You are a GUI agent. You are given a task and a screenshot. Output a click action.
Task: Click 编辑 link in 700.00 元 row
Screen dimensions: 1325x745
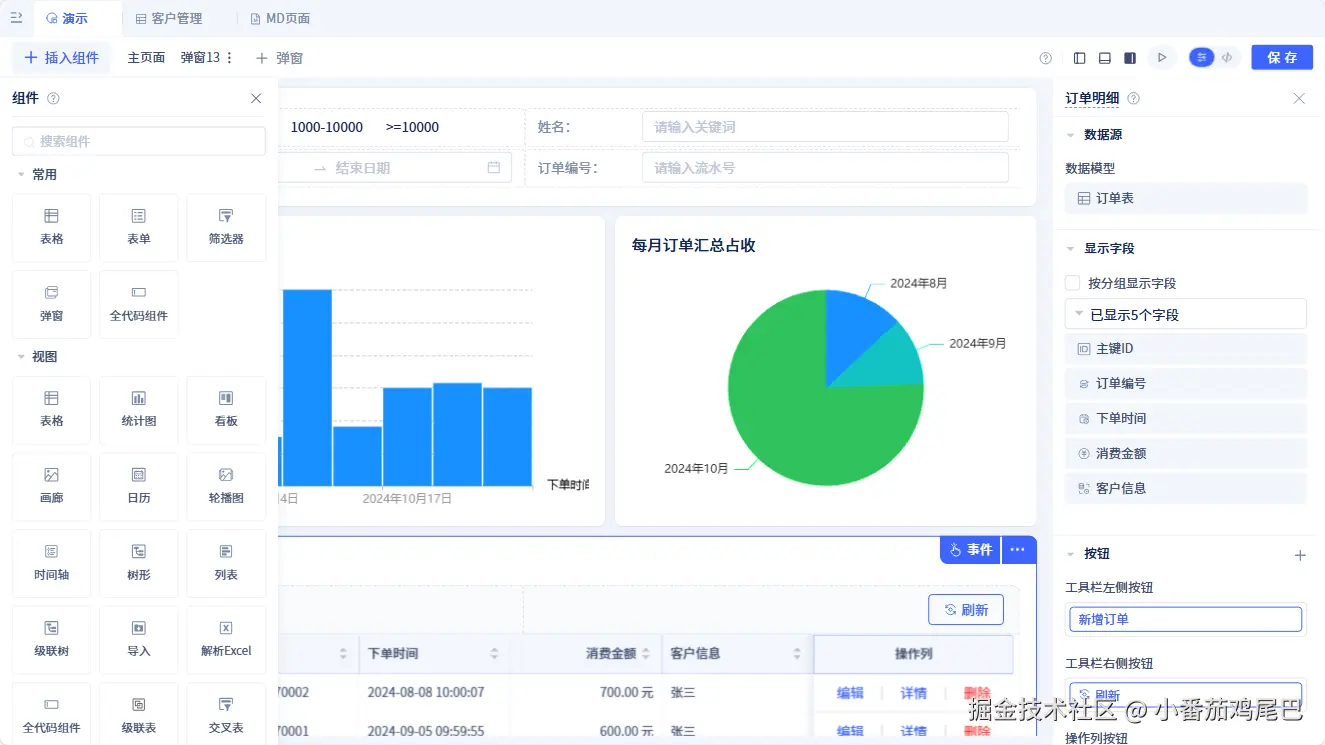(x=850, y=693)
